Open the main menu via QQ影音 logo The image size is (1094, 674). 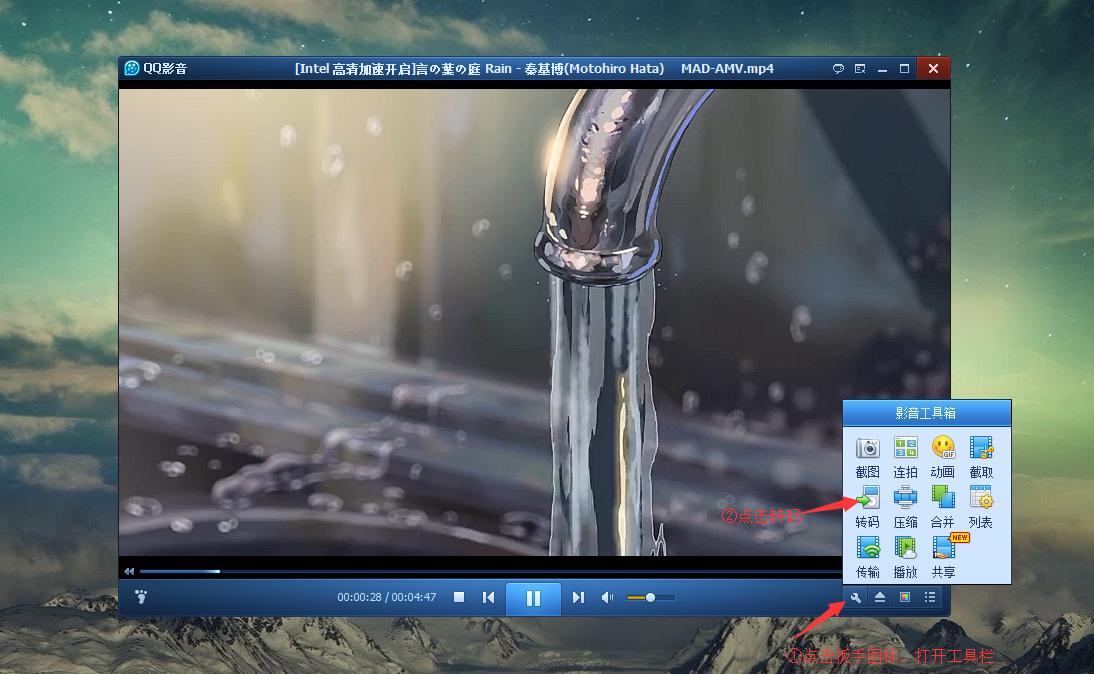[x=130, y=68]
